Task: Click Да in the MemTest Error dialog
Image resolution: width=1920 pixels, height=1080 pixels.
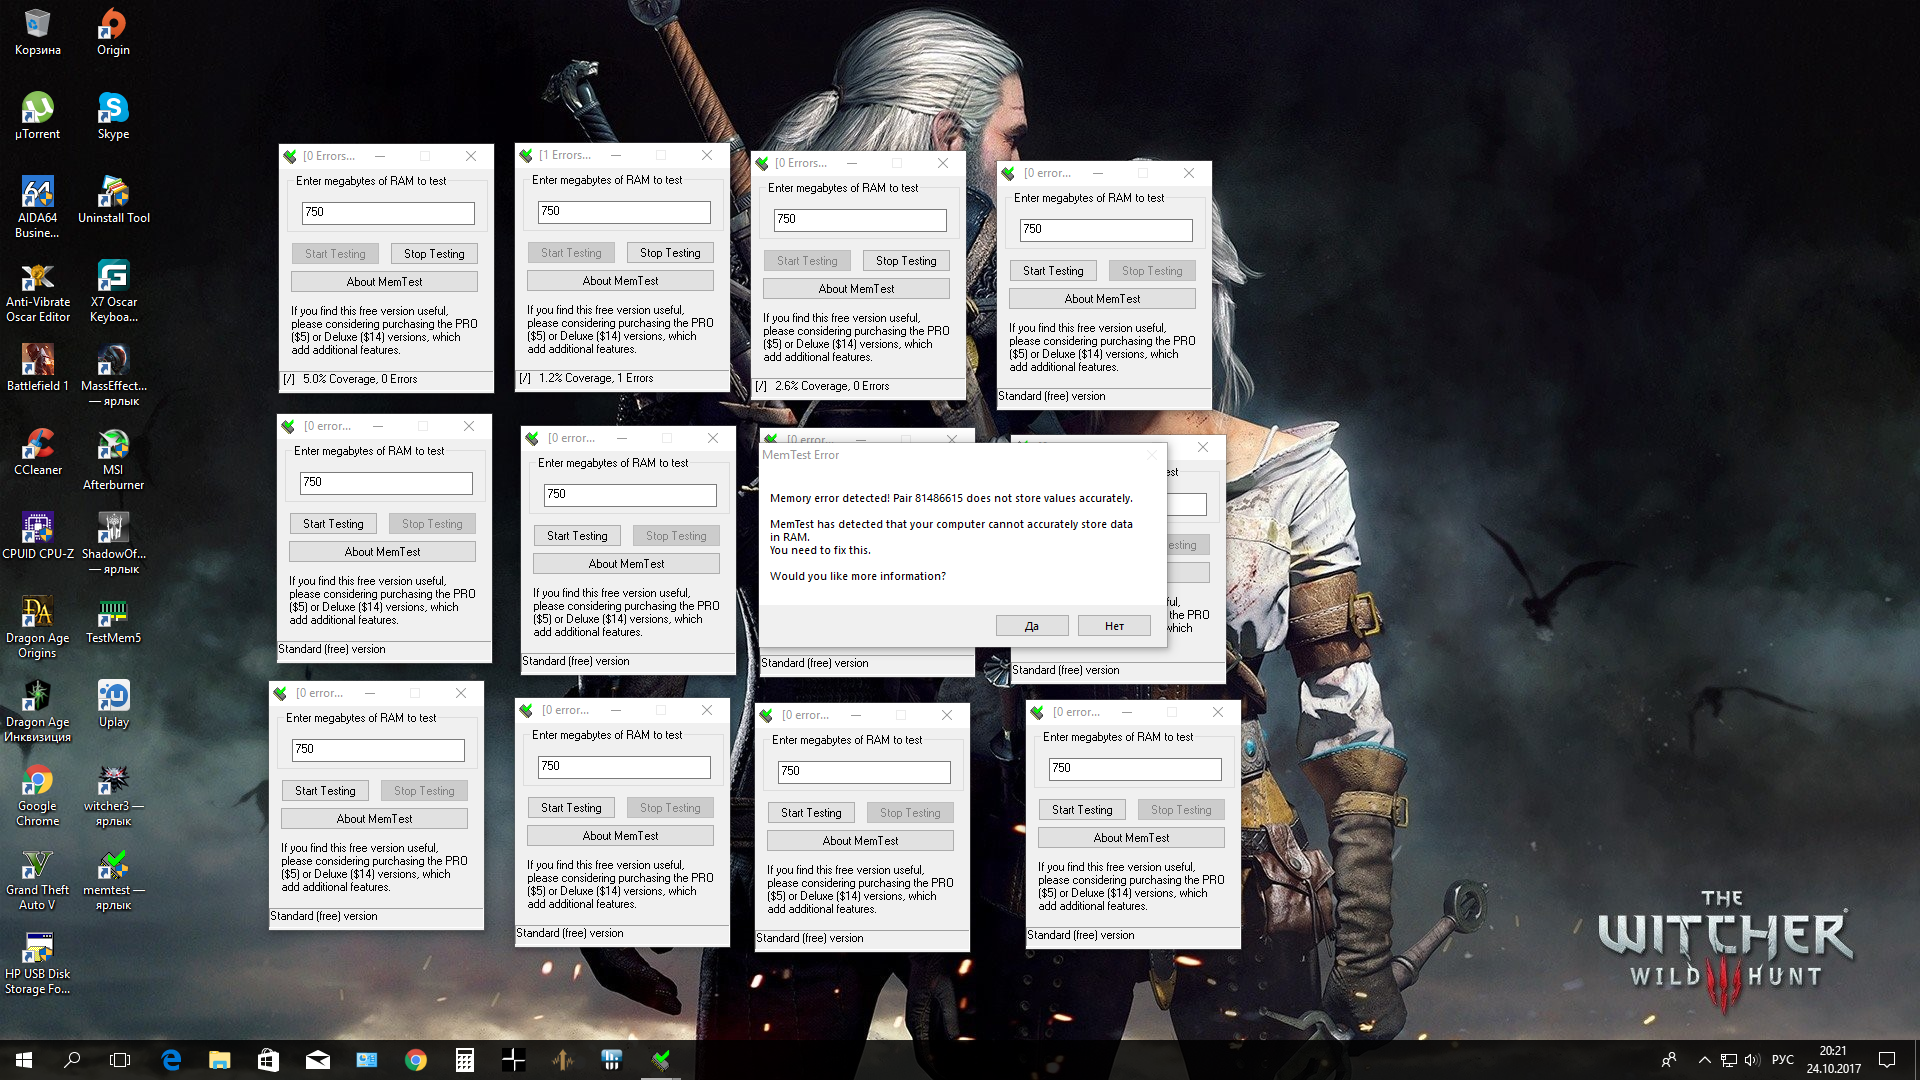Action: point(1032,626)
